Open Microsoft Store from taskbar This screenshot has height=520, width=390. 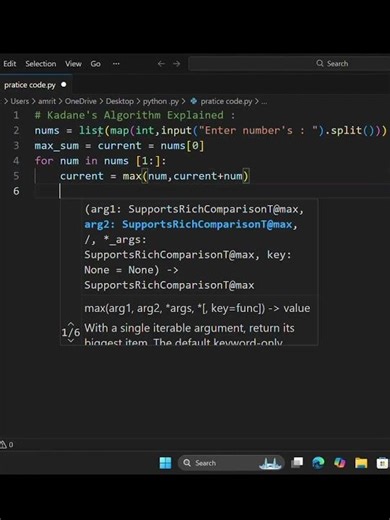382,463
